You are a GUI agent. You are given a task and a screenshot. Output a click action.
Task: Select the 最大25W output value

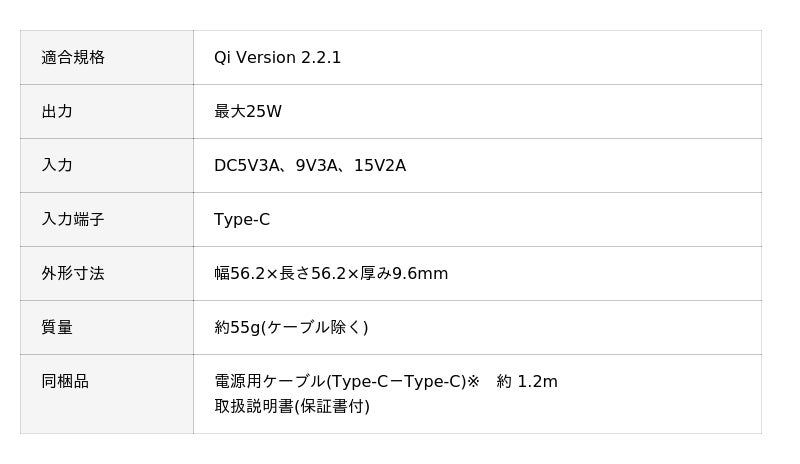tap(248, 112)
